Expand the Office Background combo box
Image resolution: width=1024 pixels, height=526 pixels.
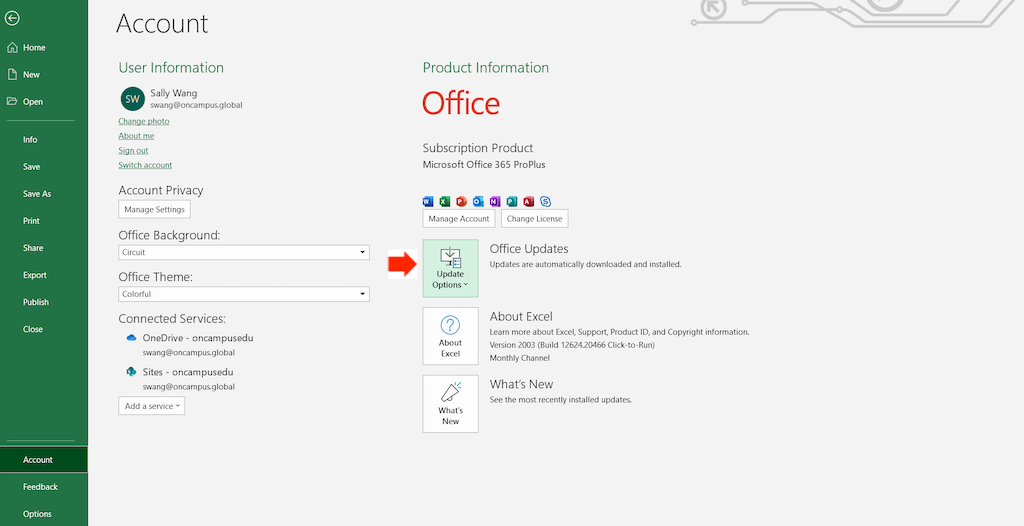[244, 252]
